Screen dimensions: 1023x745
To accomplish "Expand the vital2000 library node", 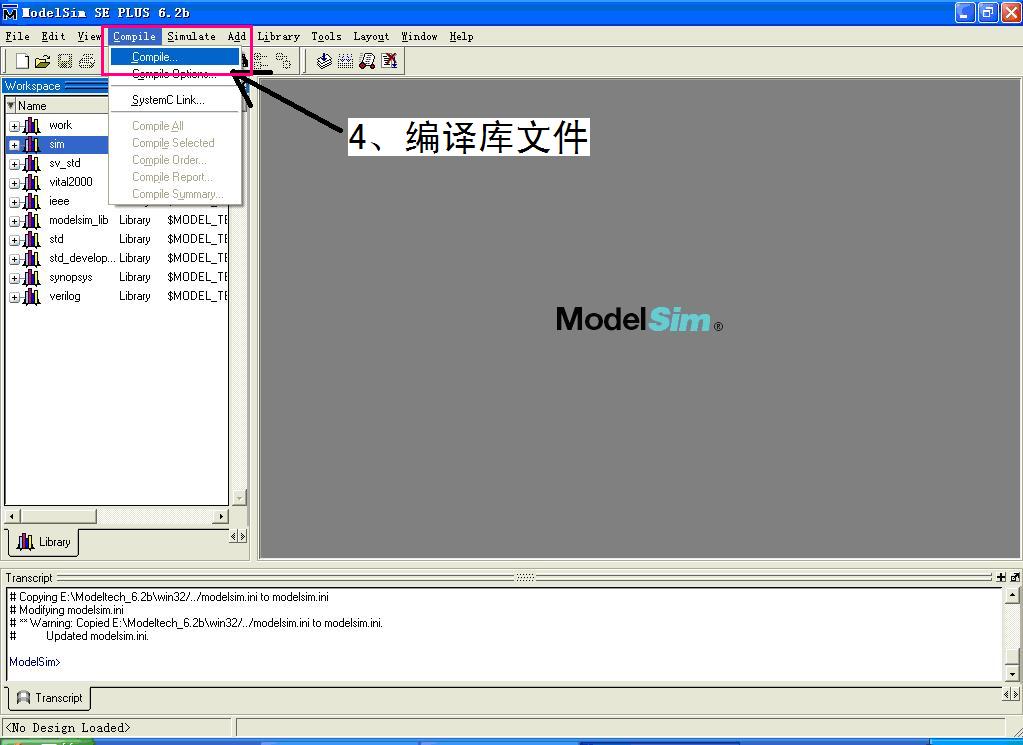I will pyautogui.click(x=14, y=183).
